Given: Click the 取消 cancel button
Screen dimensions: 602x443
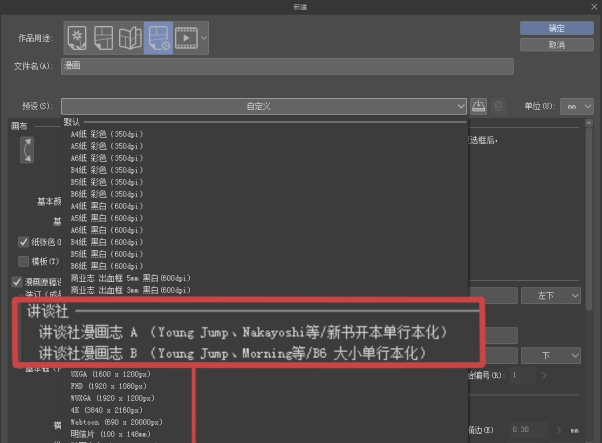Looking at the screenshot, I should (557, 45).
